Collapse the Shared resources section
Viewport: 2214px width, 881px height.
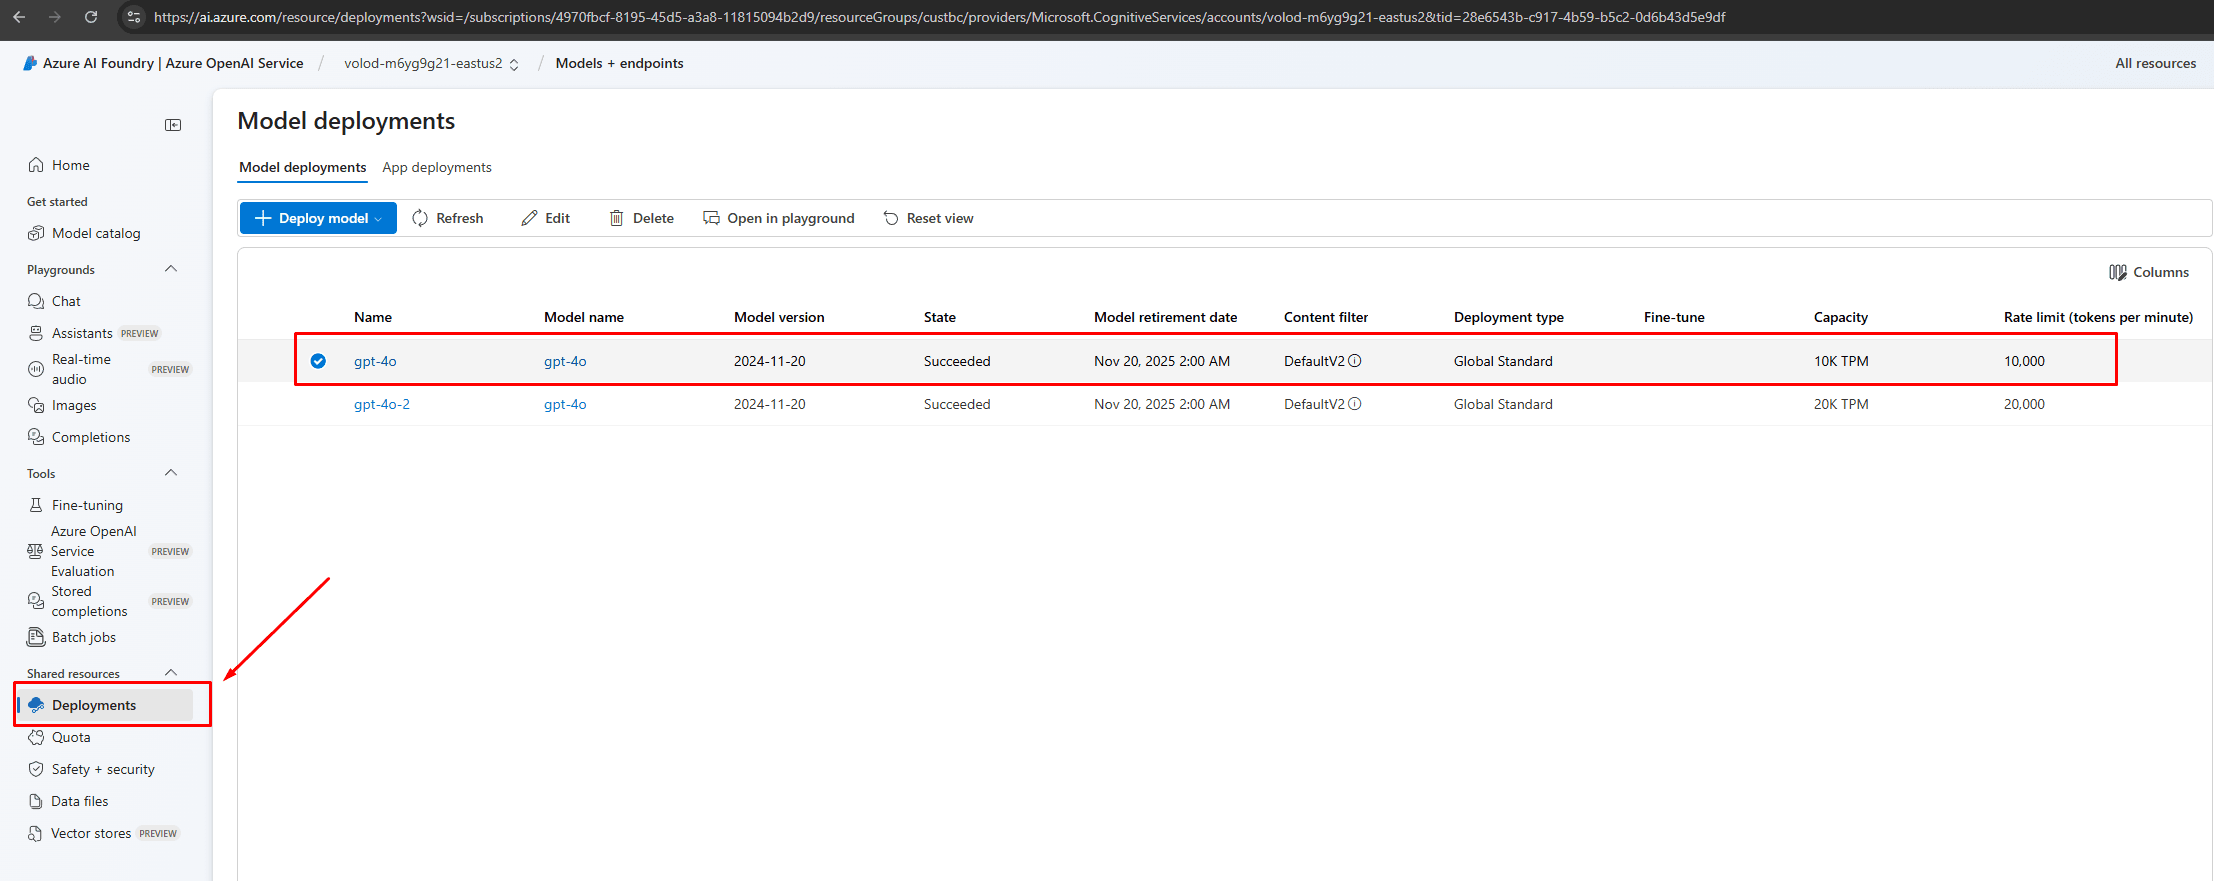point(171,673)
